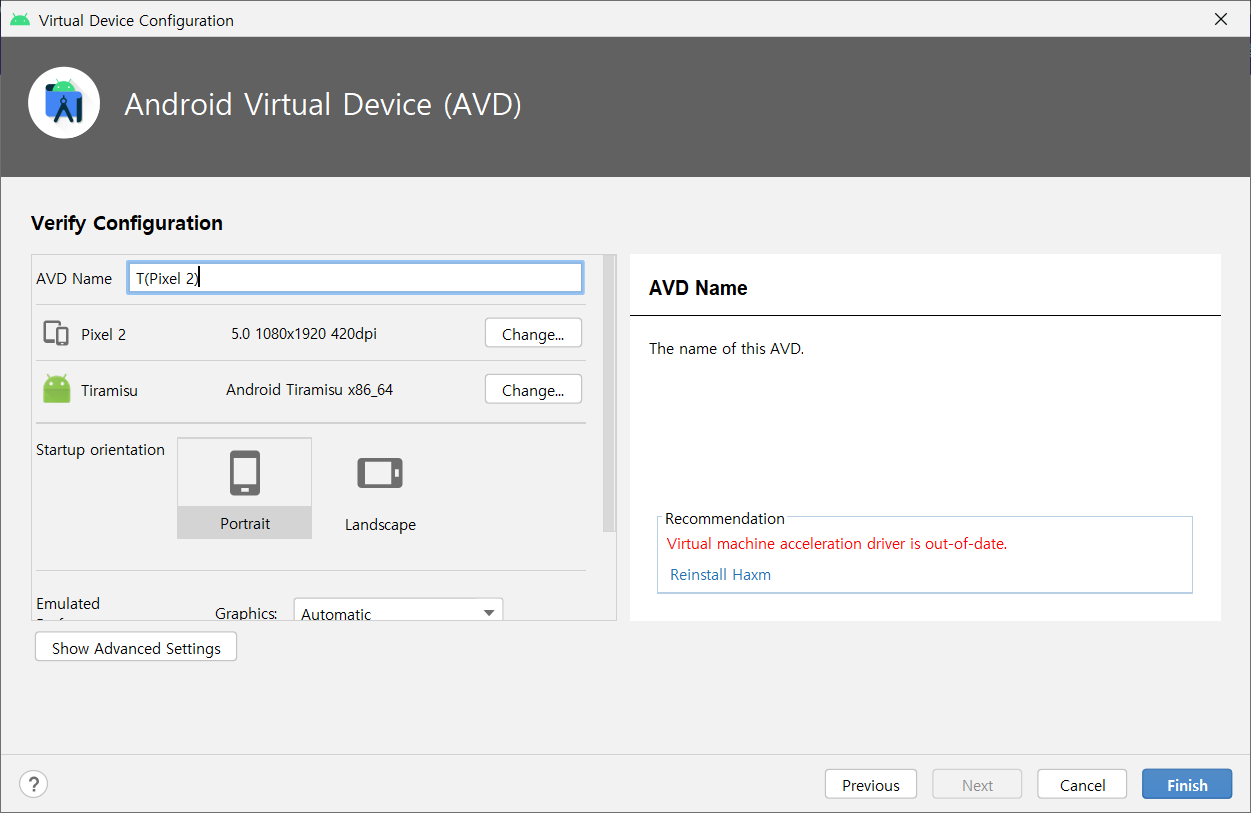The height and width of the screenshot is (813, 1251).
Task: Click the 'The name of this AVD.' description
Action: click(726, 349)
